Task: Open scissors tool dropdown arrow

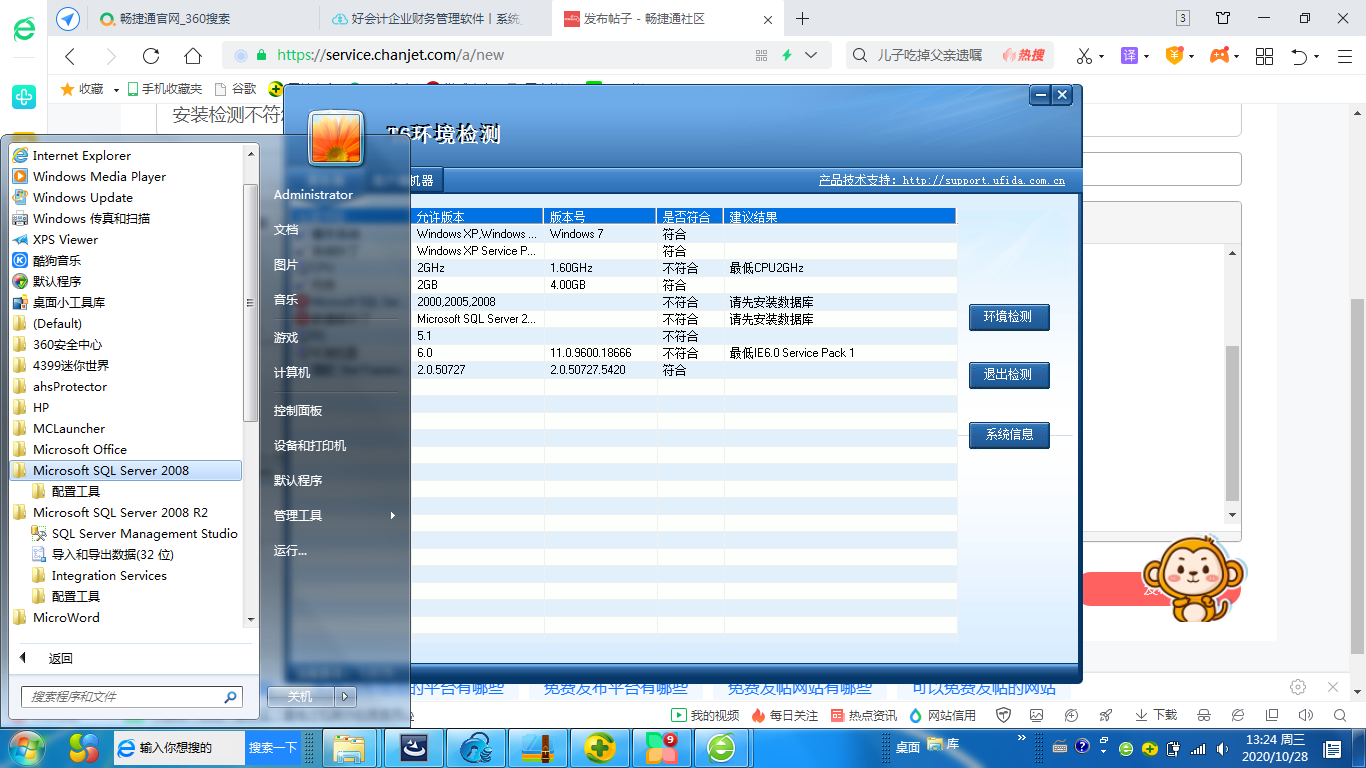Action: pyautogui.click(x=1101, y=56)
